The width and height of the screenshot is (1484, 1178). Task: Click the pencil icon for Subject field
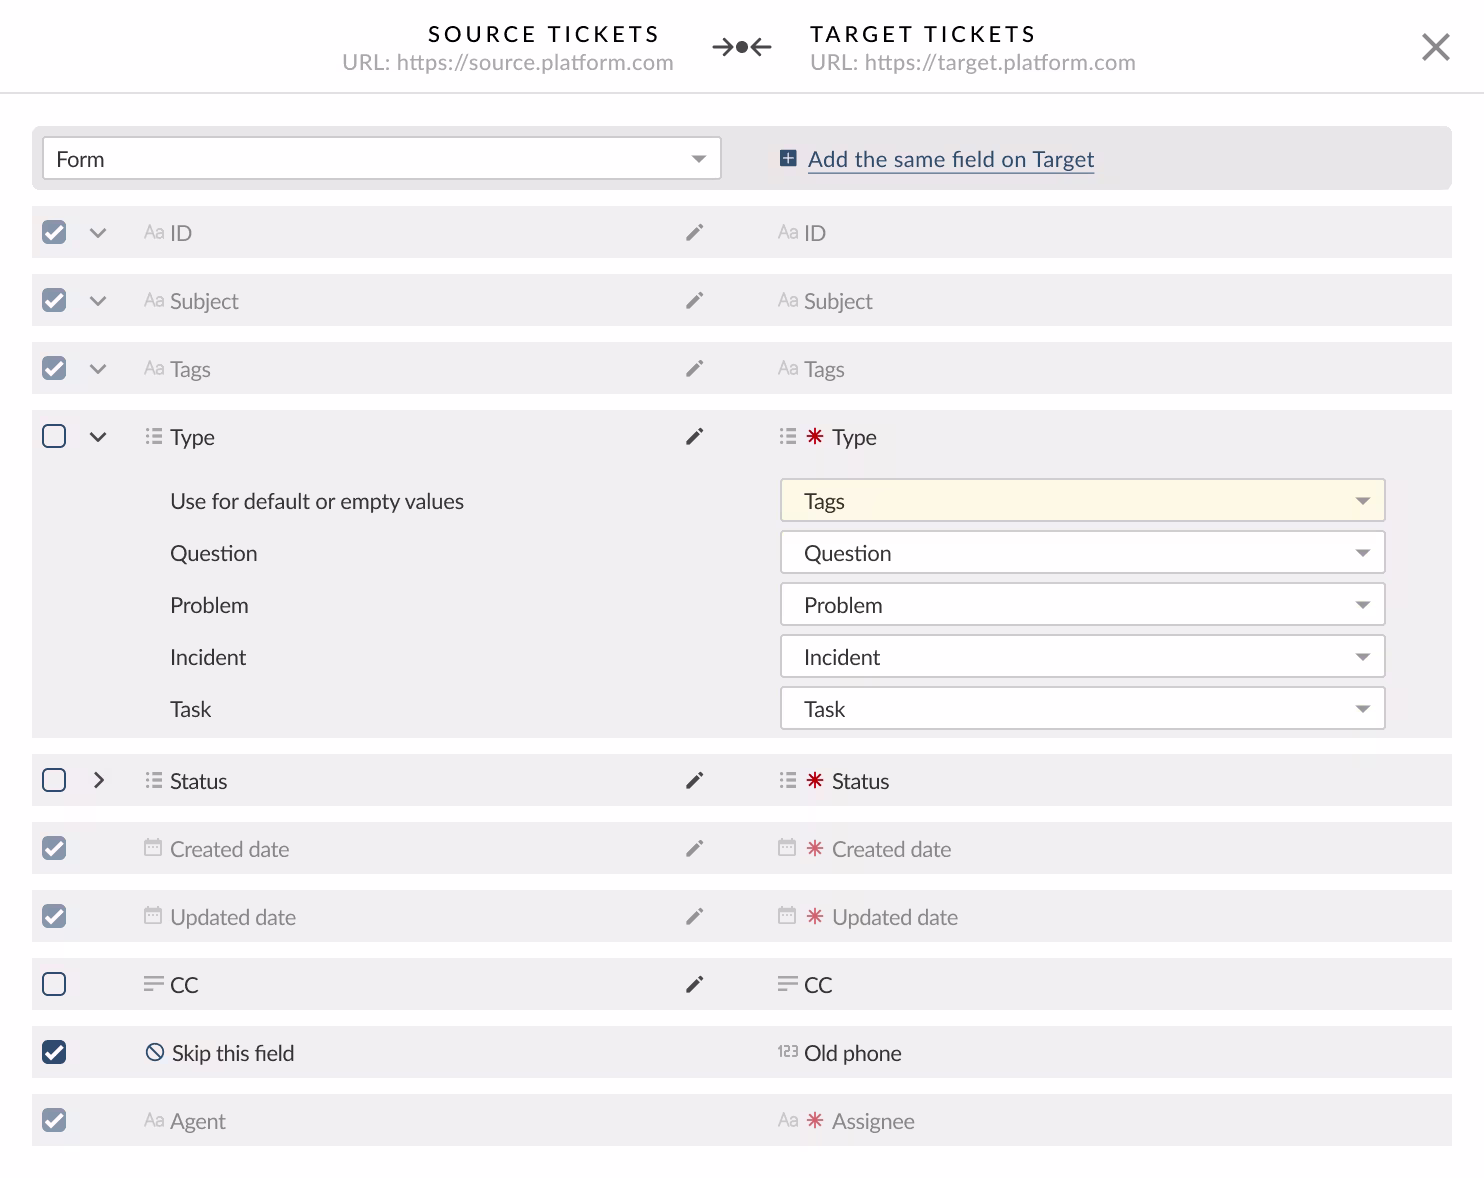694,301
